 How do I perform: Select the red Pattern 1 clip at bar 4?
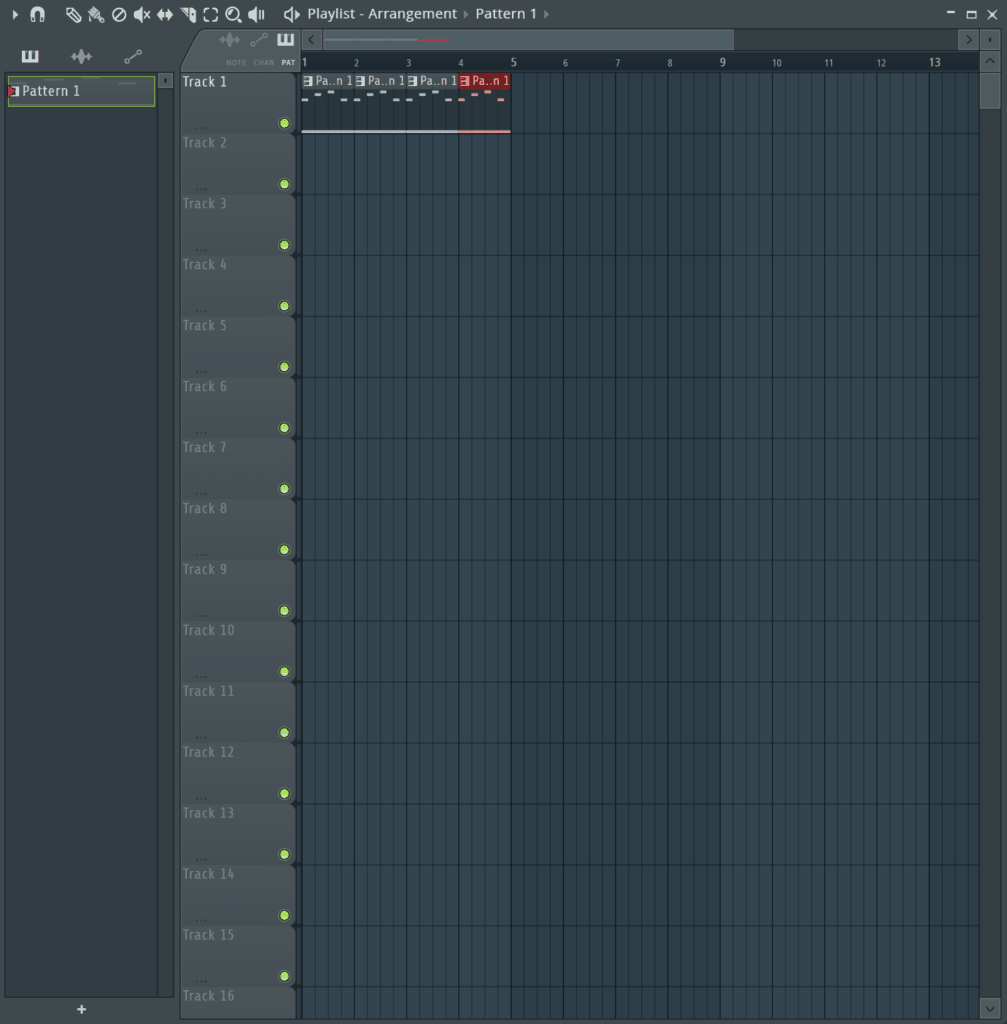click(x=485, y=103)
